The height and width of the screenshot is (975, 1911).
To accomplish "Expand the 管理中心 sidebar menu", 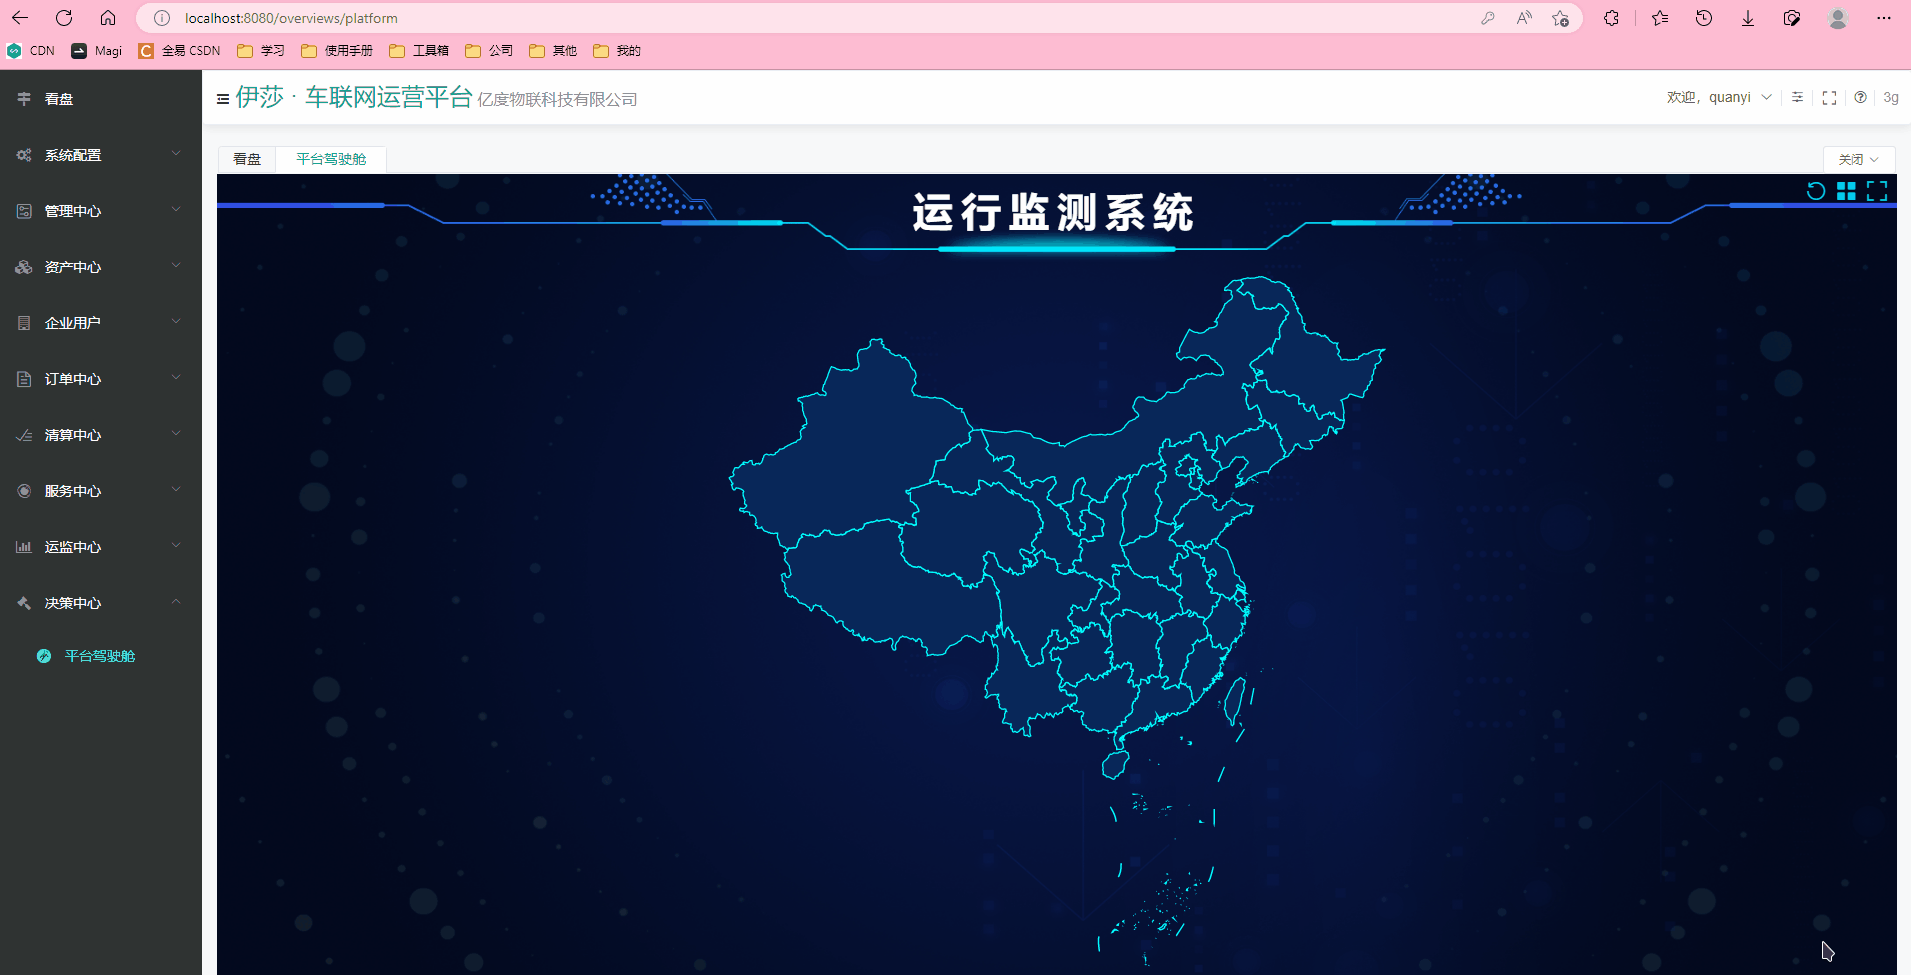I will [x=100, y=211].
